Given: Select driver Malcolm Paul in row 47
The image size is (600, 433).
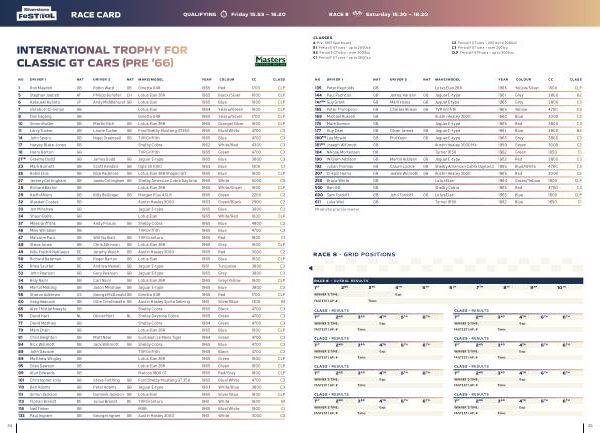Looking at the screenshot, I should coord(42,238).
